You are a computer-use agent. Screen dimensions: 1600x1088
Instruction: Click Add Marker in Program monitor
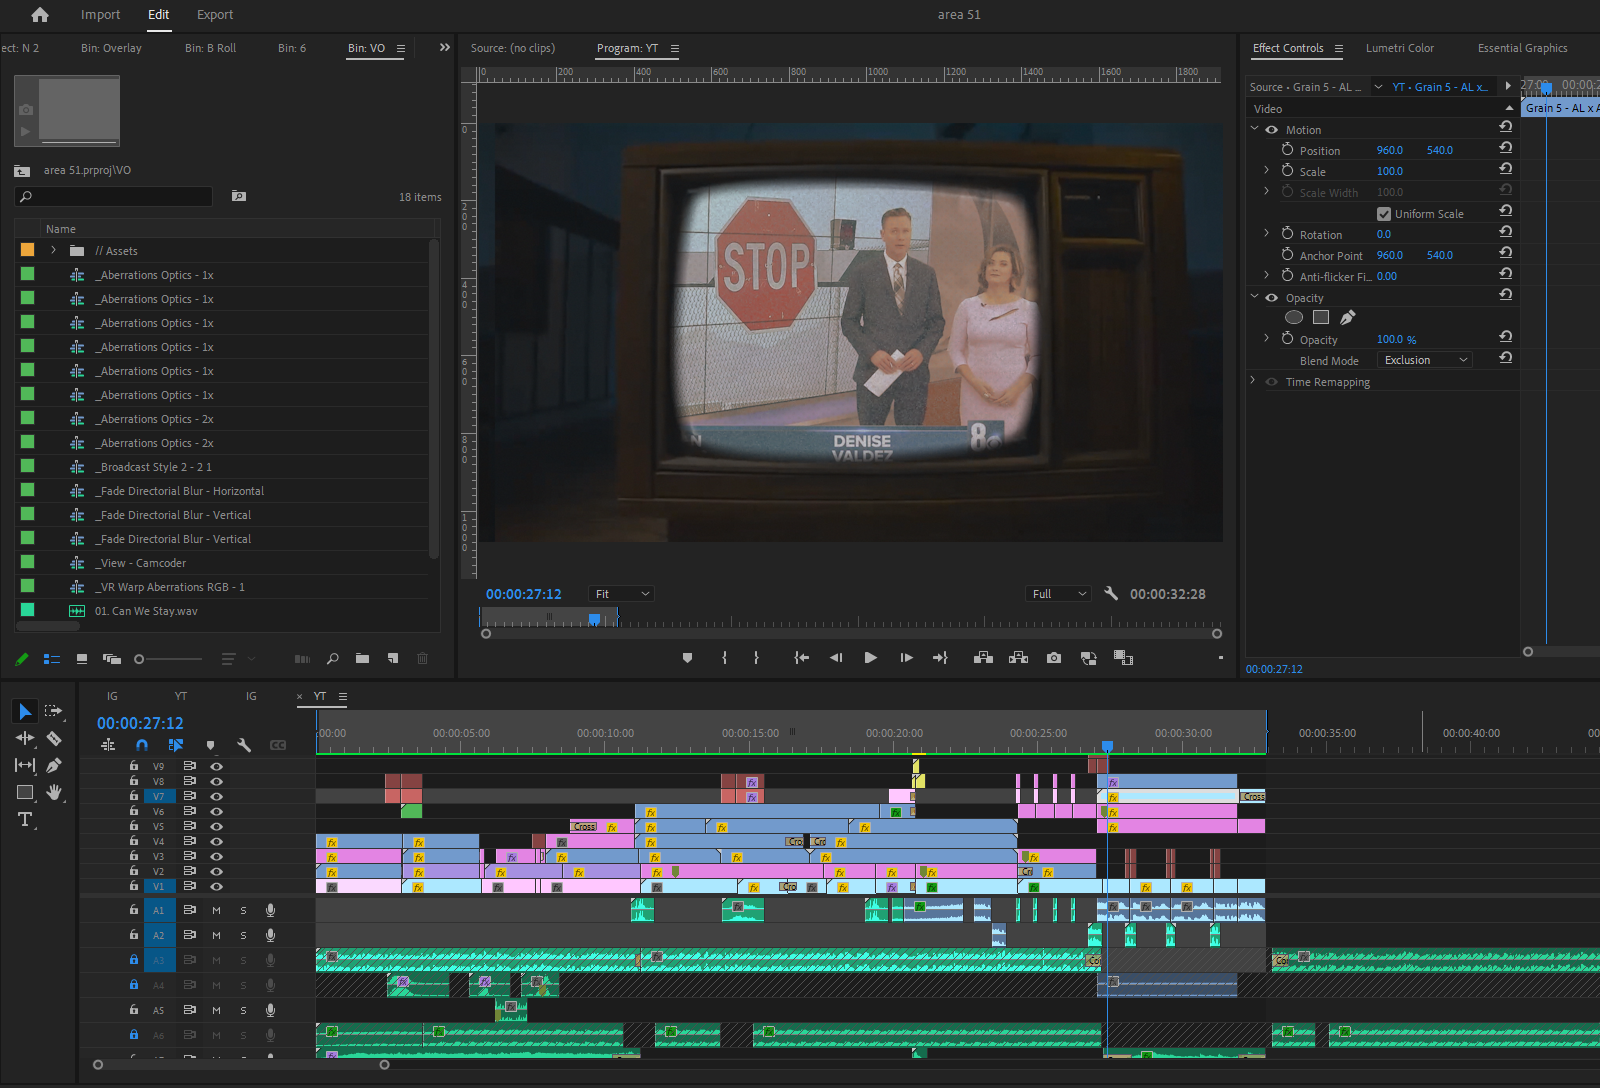(687, 658)
